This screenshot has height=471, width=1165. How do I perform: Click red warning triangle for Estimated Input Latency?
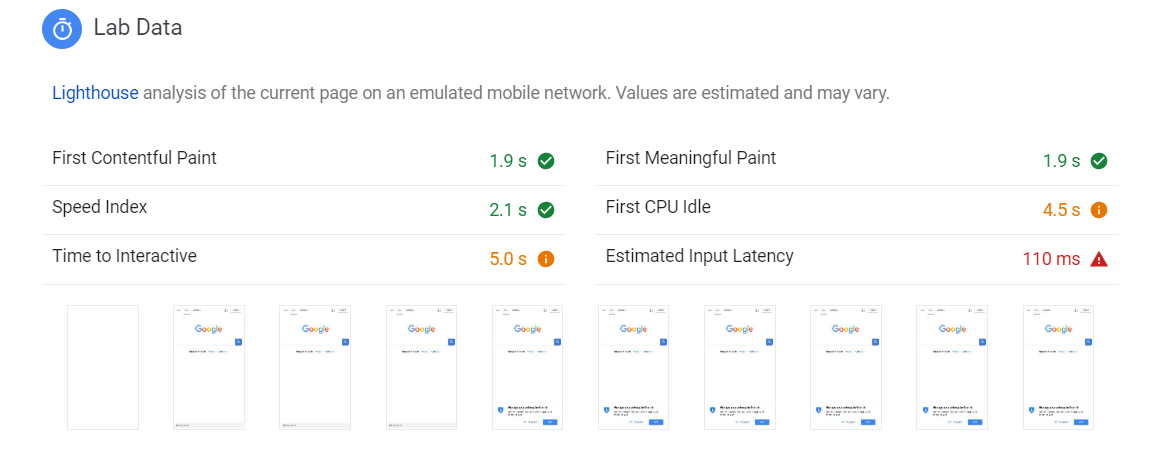[x=1099, y=259]
